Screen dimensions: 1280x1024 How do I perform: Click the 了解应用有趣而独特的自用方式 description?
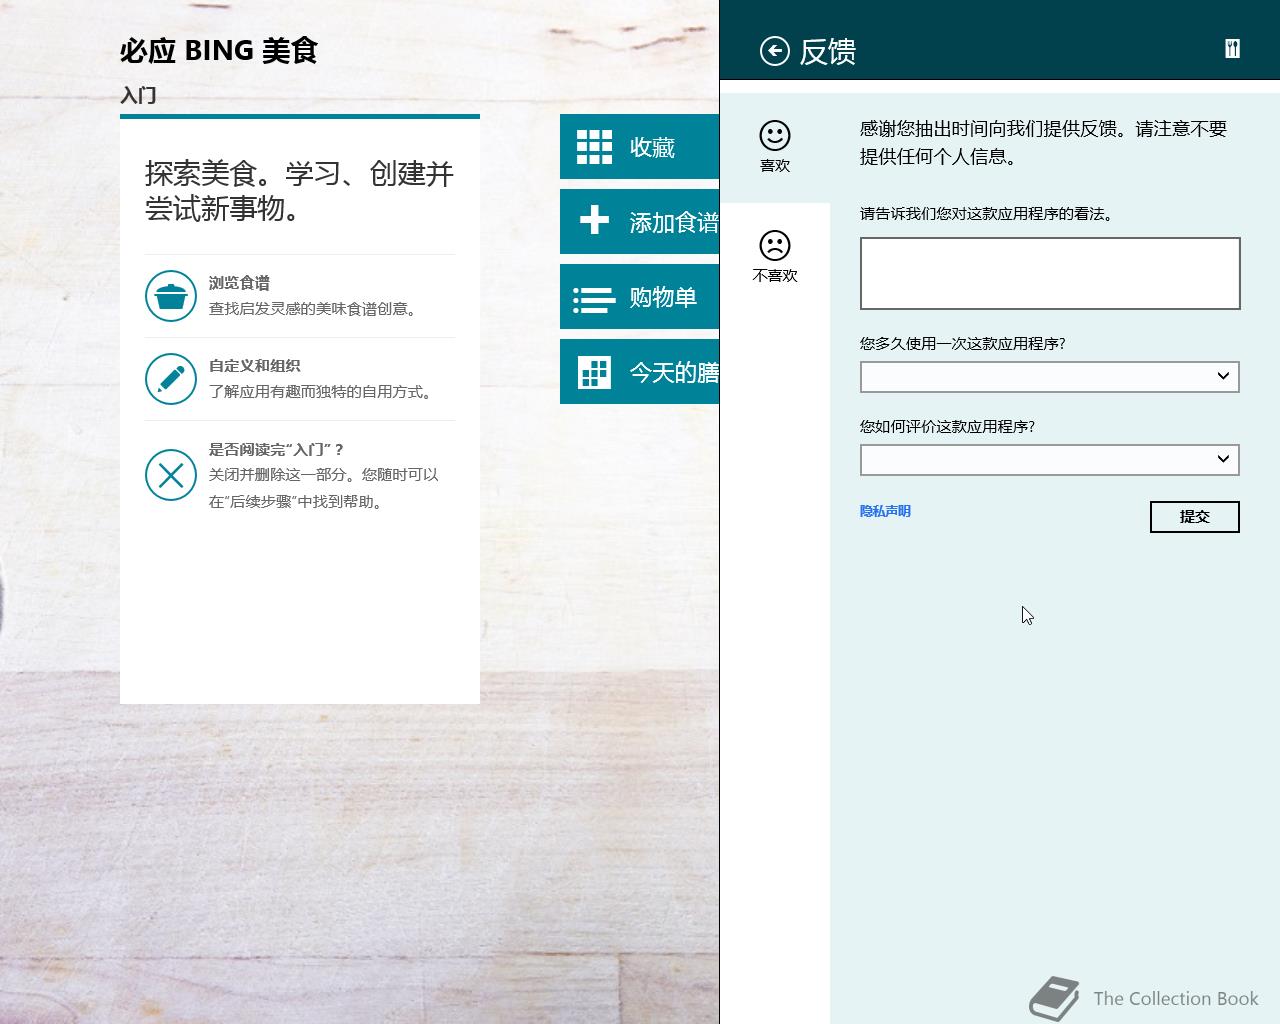click(x=322, y=392)
